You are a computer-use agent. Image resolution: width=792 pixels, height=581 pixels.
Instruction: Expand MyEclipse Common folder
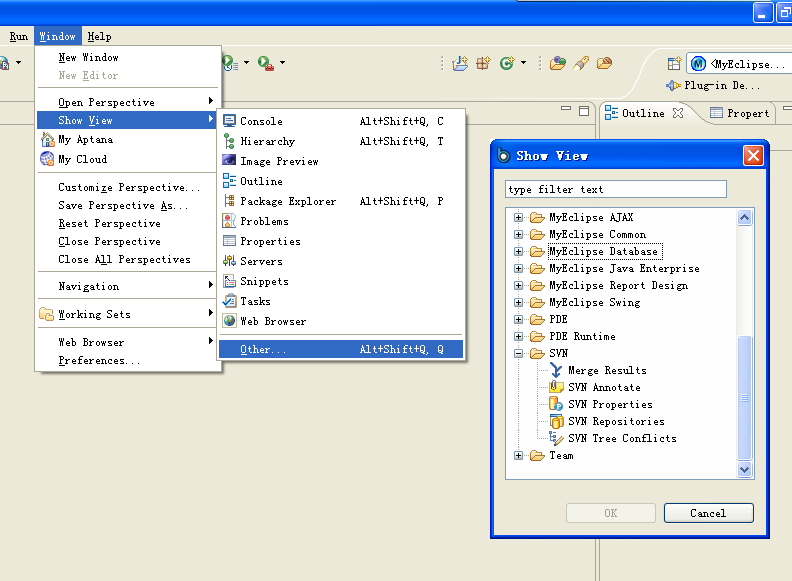coord(518,234)
